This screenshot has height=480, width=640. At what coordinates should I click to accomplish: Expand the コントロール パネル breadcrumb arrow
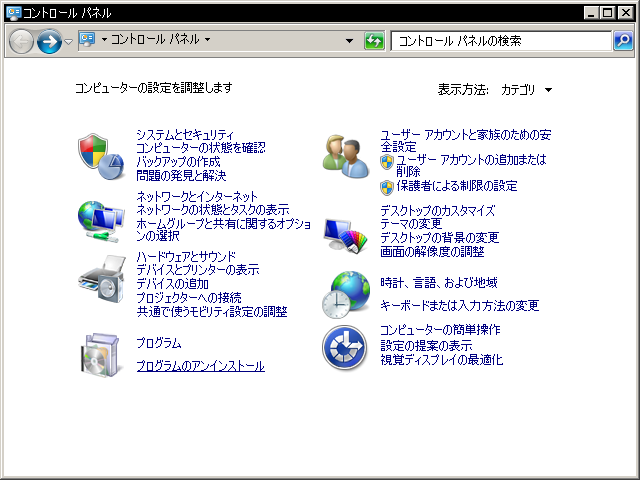tap(207, 40)
